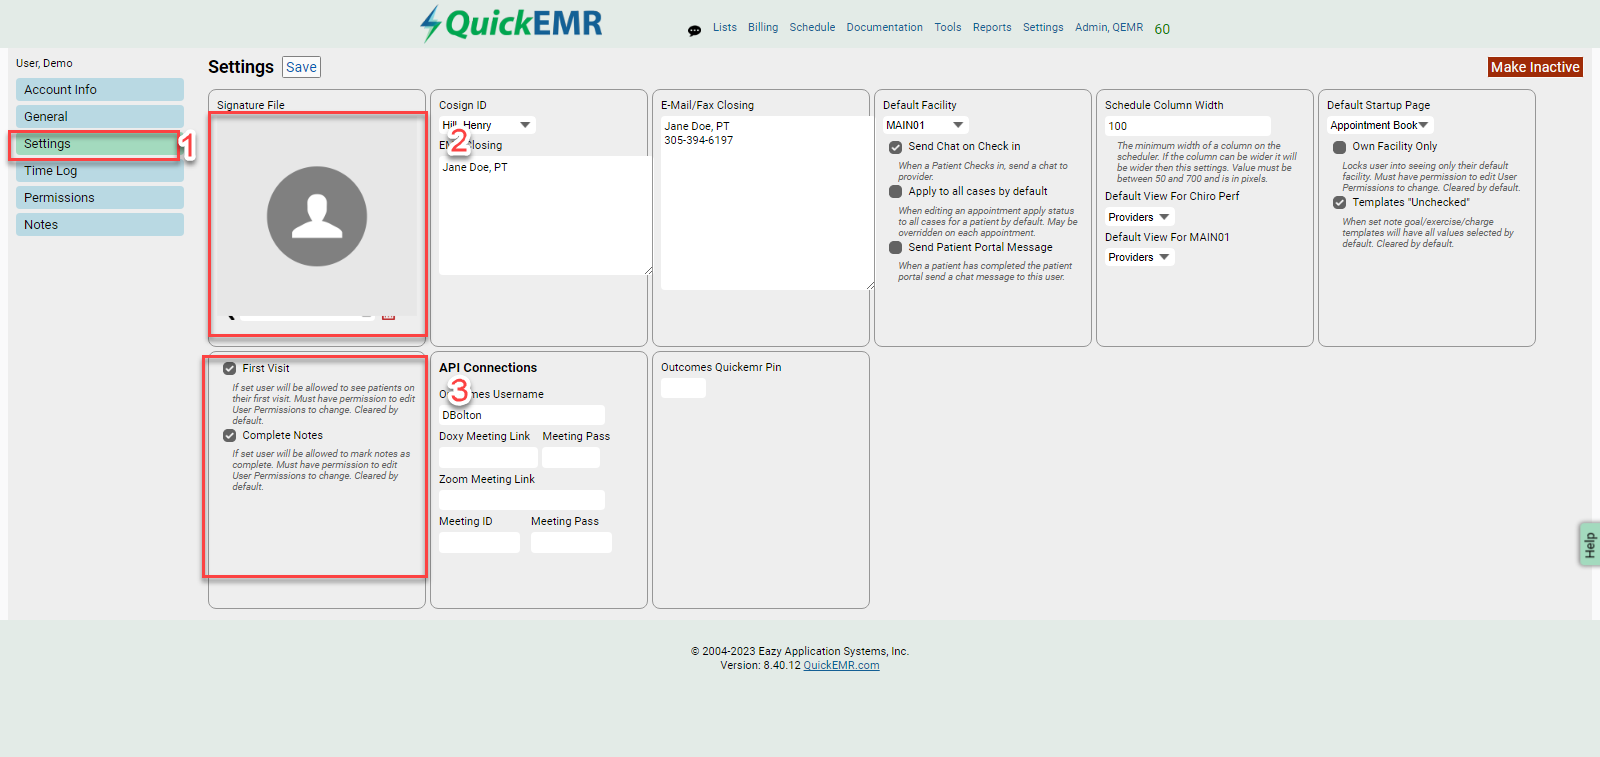Click the Zoom Meeting ID field
Screen dimensions: 1600x757
[x=479, y=542]
